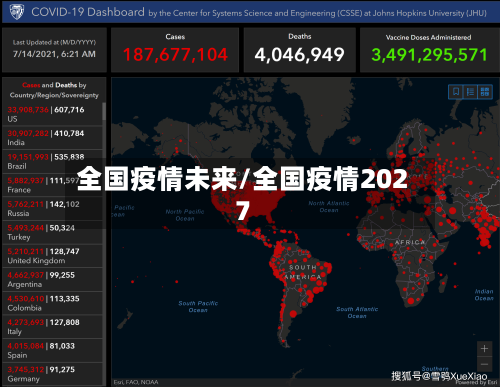Zoom in the map with plus button

coord(484,349)
